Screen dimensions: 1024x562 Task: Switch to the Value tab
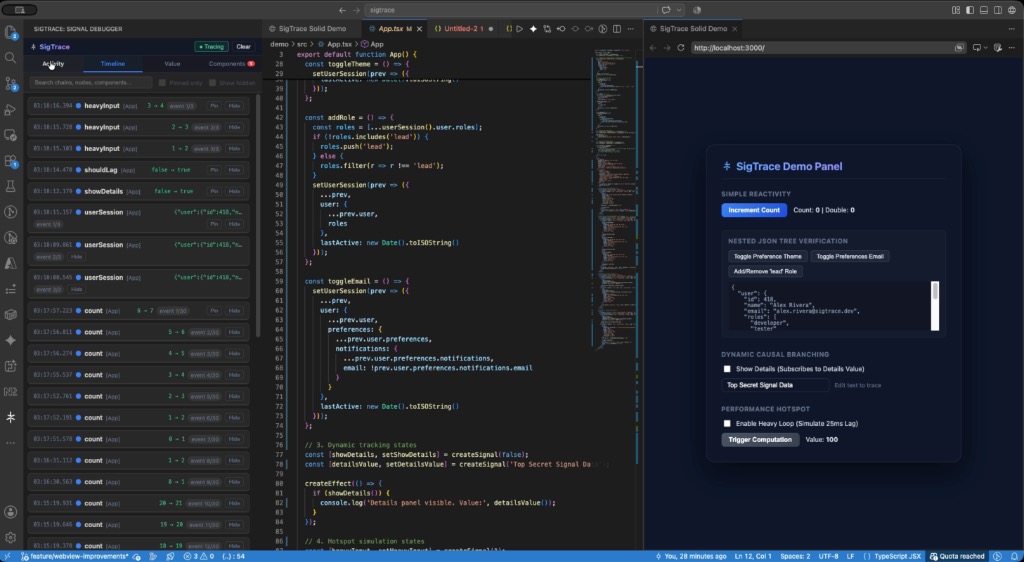point(172,64)
